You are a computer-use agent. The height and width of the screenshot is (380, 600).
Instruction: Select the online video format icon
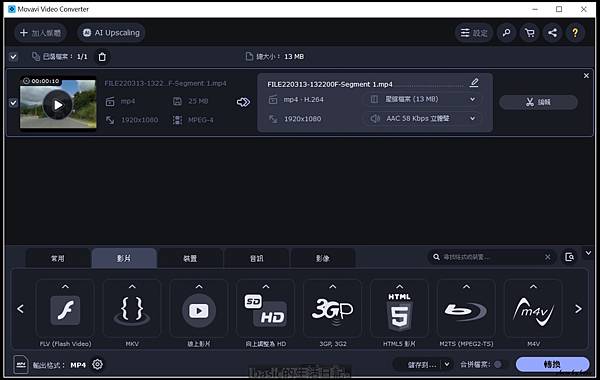(199, 310)
